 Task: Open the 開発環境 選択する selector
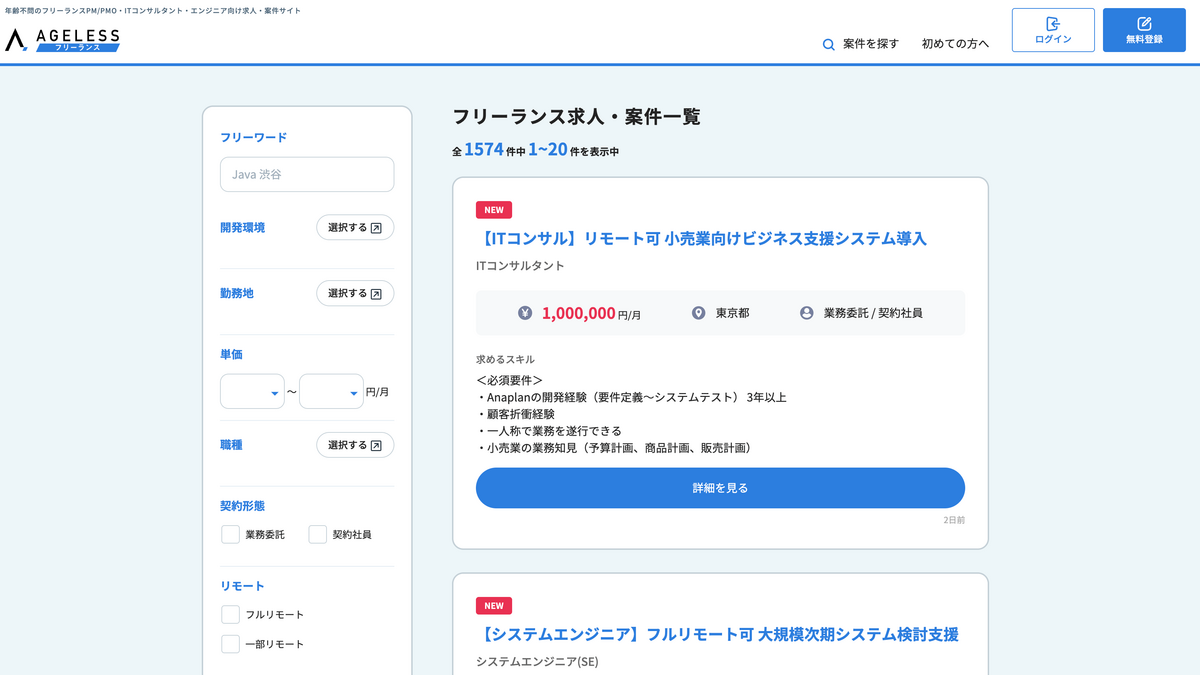(x=355, y=227)
